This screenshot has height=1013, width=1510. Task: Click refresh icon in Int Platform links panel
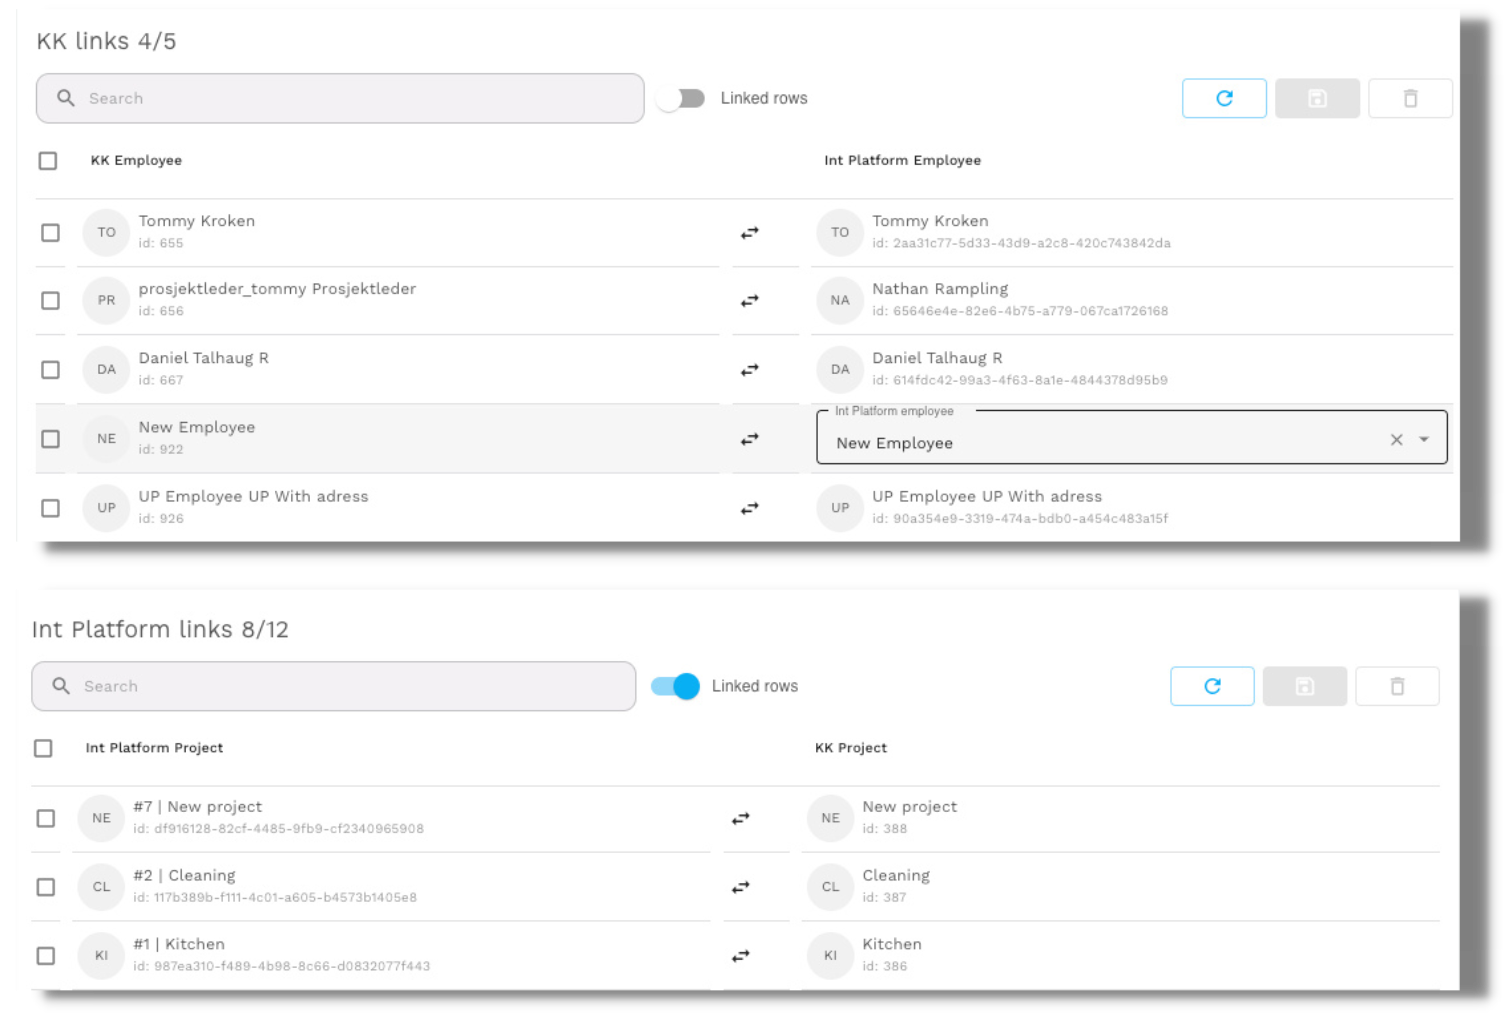(x=1212, y=686)
